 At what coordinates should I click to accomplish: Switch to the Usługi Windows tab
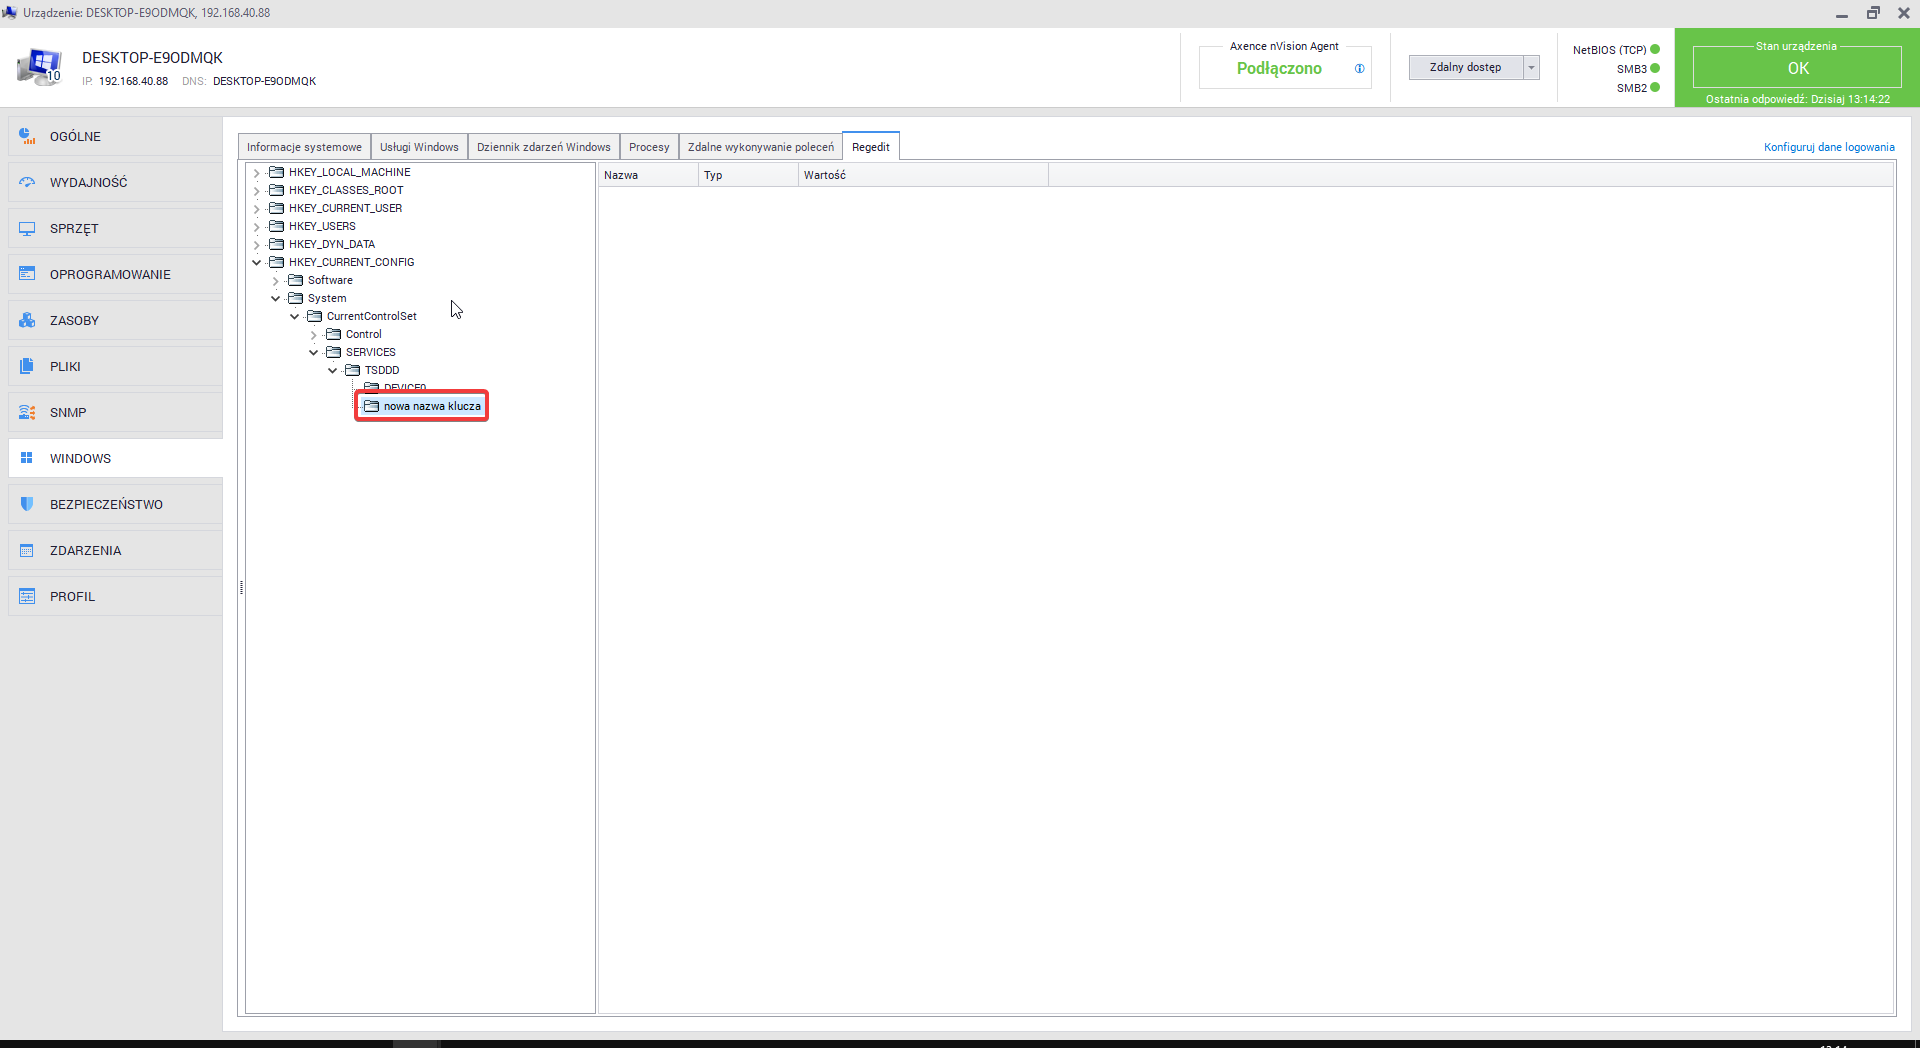click(x=419, y=147)
